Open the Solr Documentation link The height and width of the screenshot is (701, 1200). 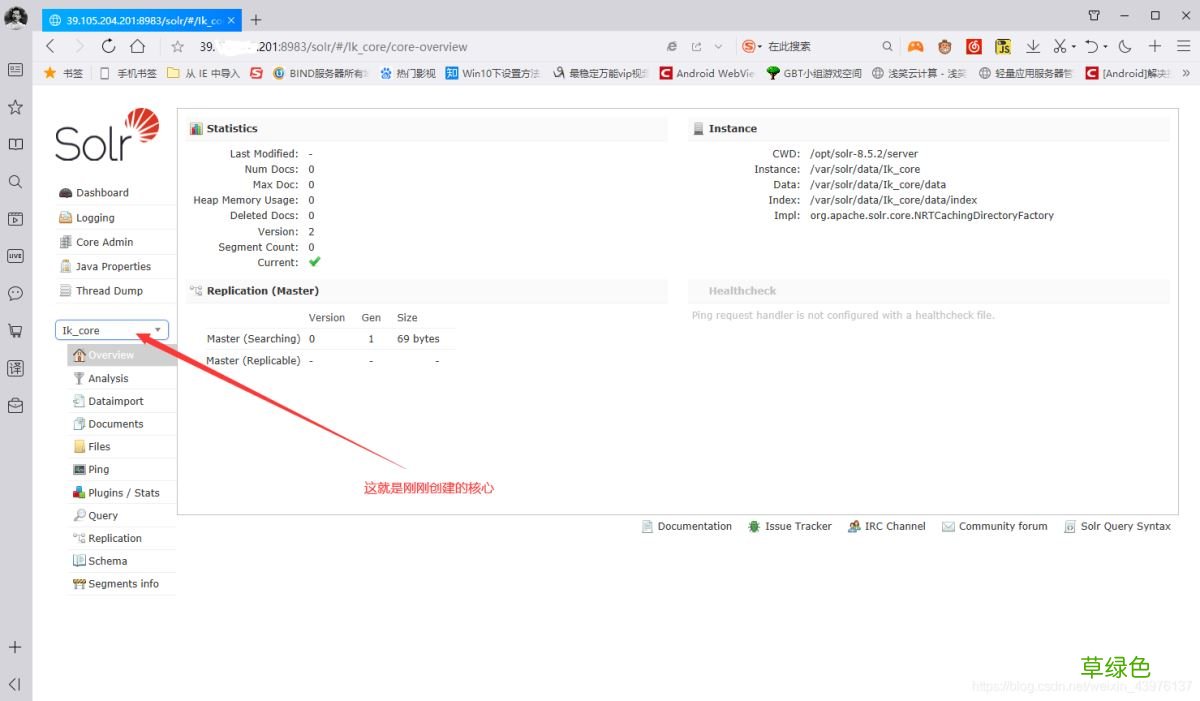coord(693,526)
